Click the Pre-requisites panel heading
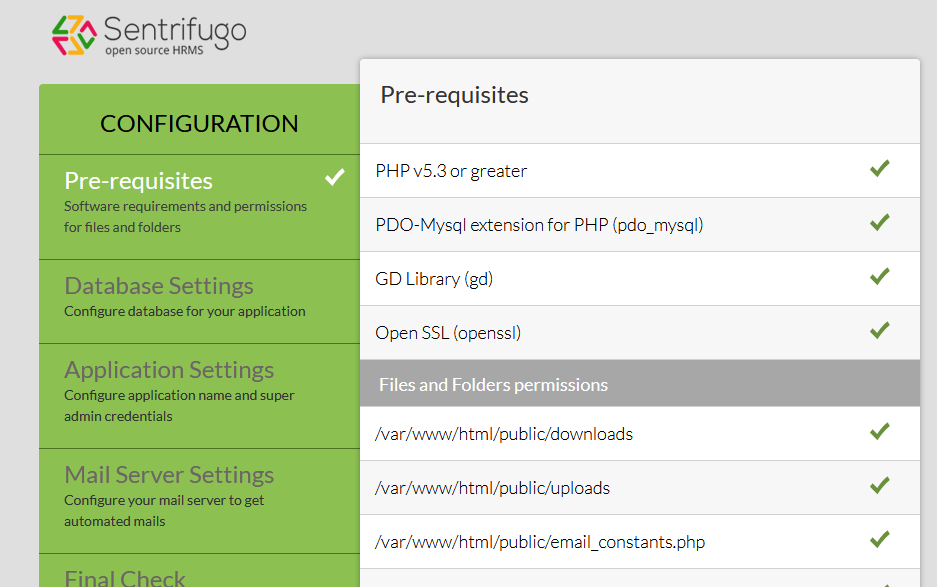The width and height of the screenshot is (937, 587). point(454,95)
